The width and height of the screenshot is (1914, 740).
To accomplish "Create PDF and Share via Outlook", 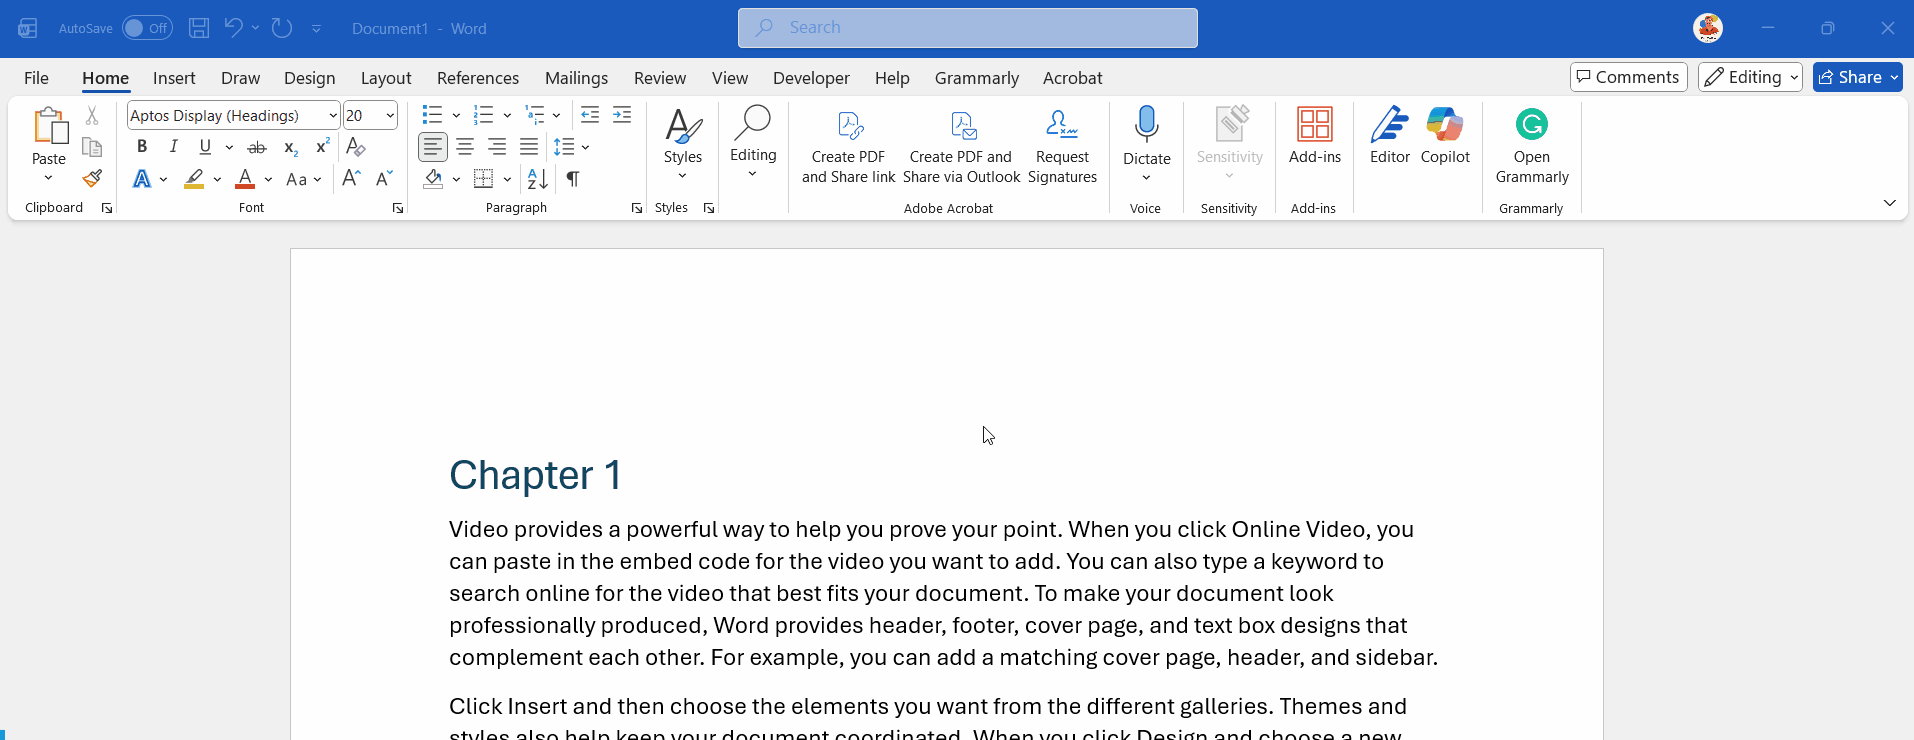I will coord(961,147).
